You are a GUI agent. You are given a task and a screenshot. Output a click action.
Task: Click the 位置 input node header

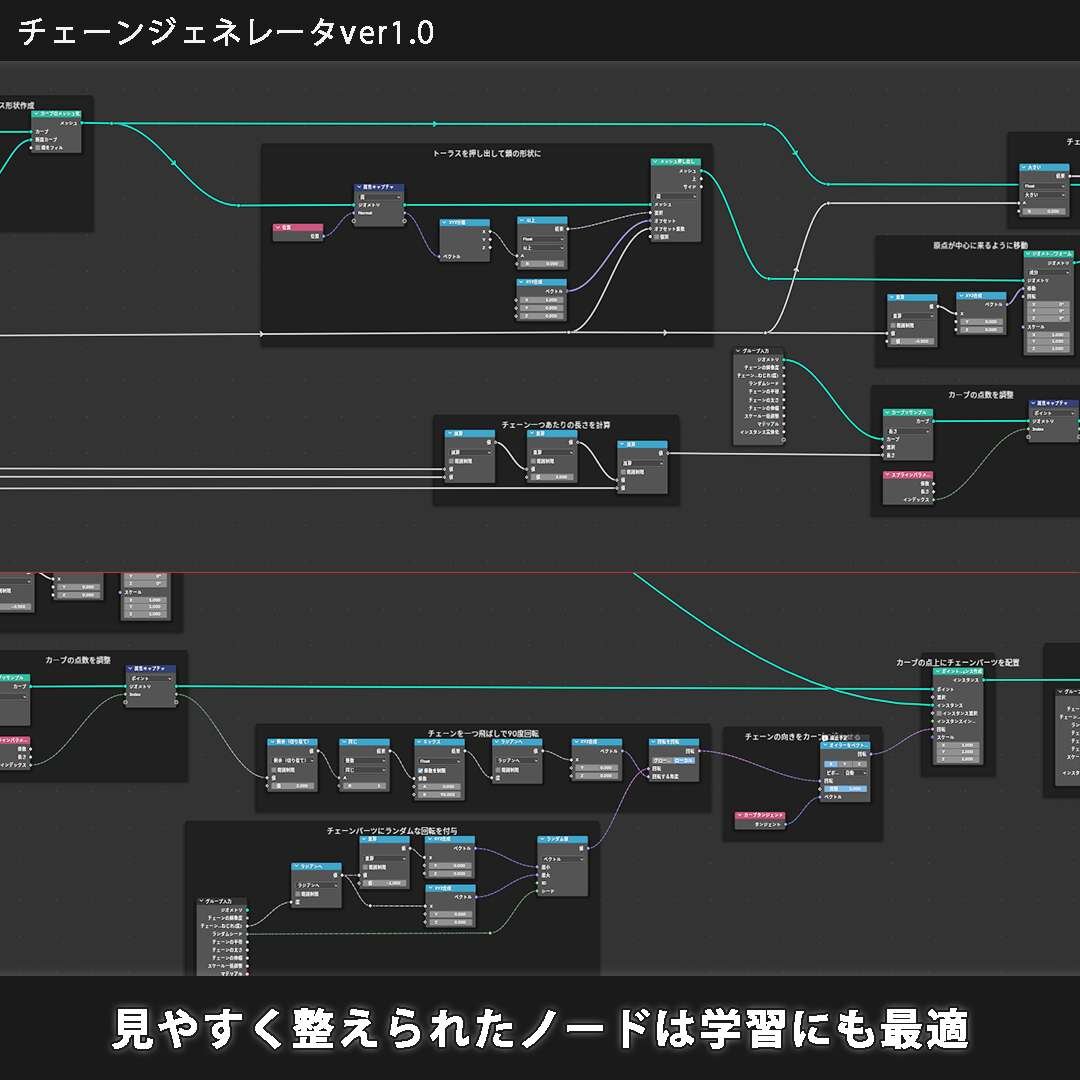click(298, 227)
